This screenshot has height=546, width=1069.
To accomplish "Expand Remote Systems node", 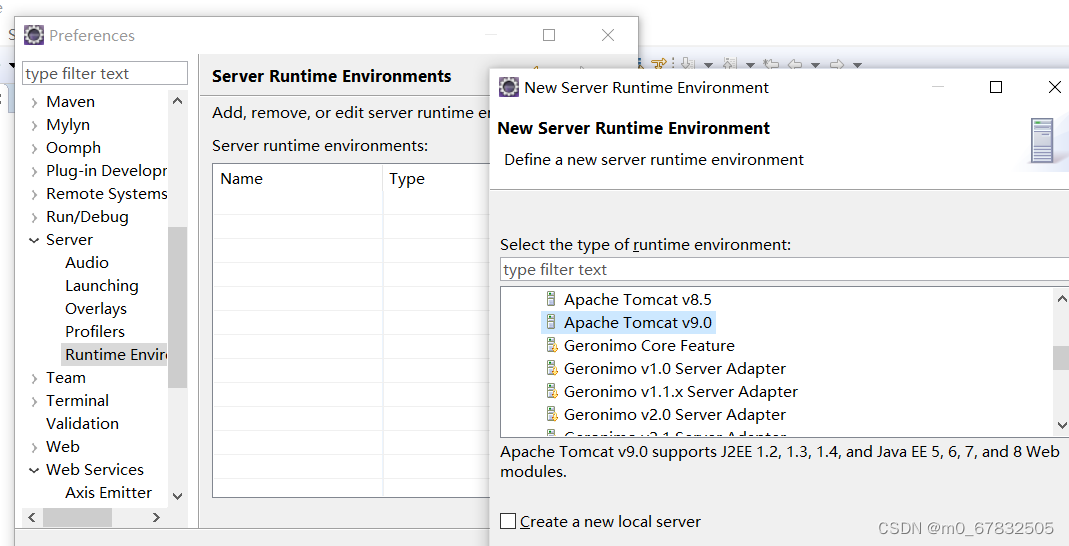I will [x=34, y=194].
